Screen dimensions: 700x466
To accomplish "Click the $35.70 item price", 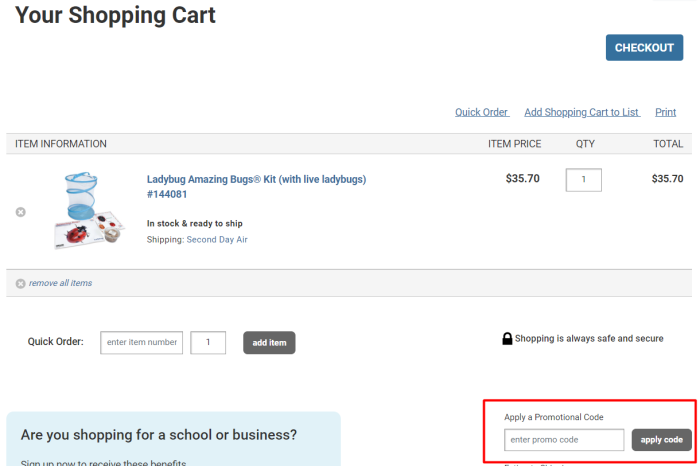I will point(522,179).
